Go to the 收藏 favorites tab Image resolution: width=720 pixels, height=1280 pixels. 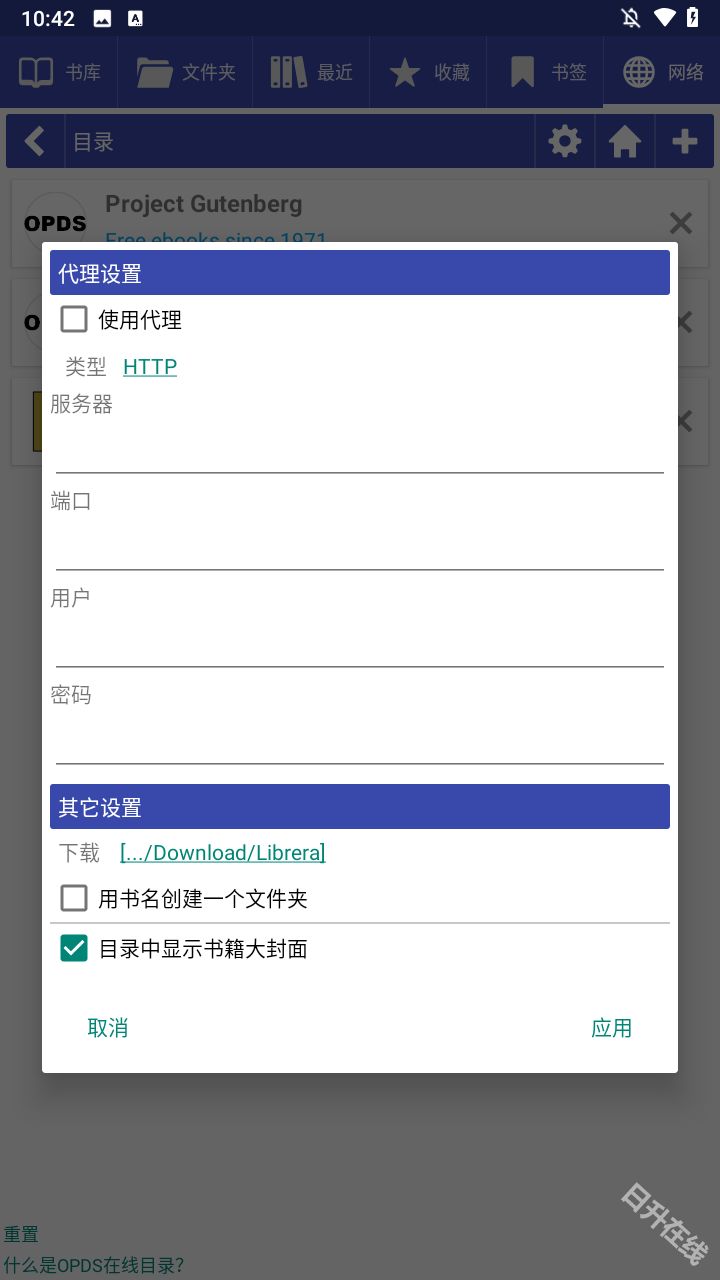pos(428,72)
